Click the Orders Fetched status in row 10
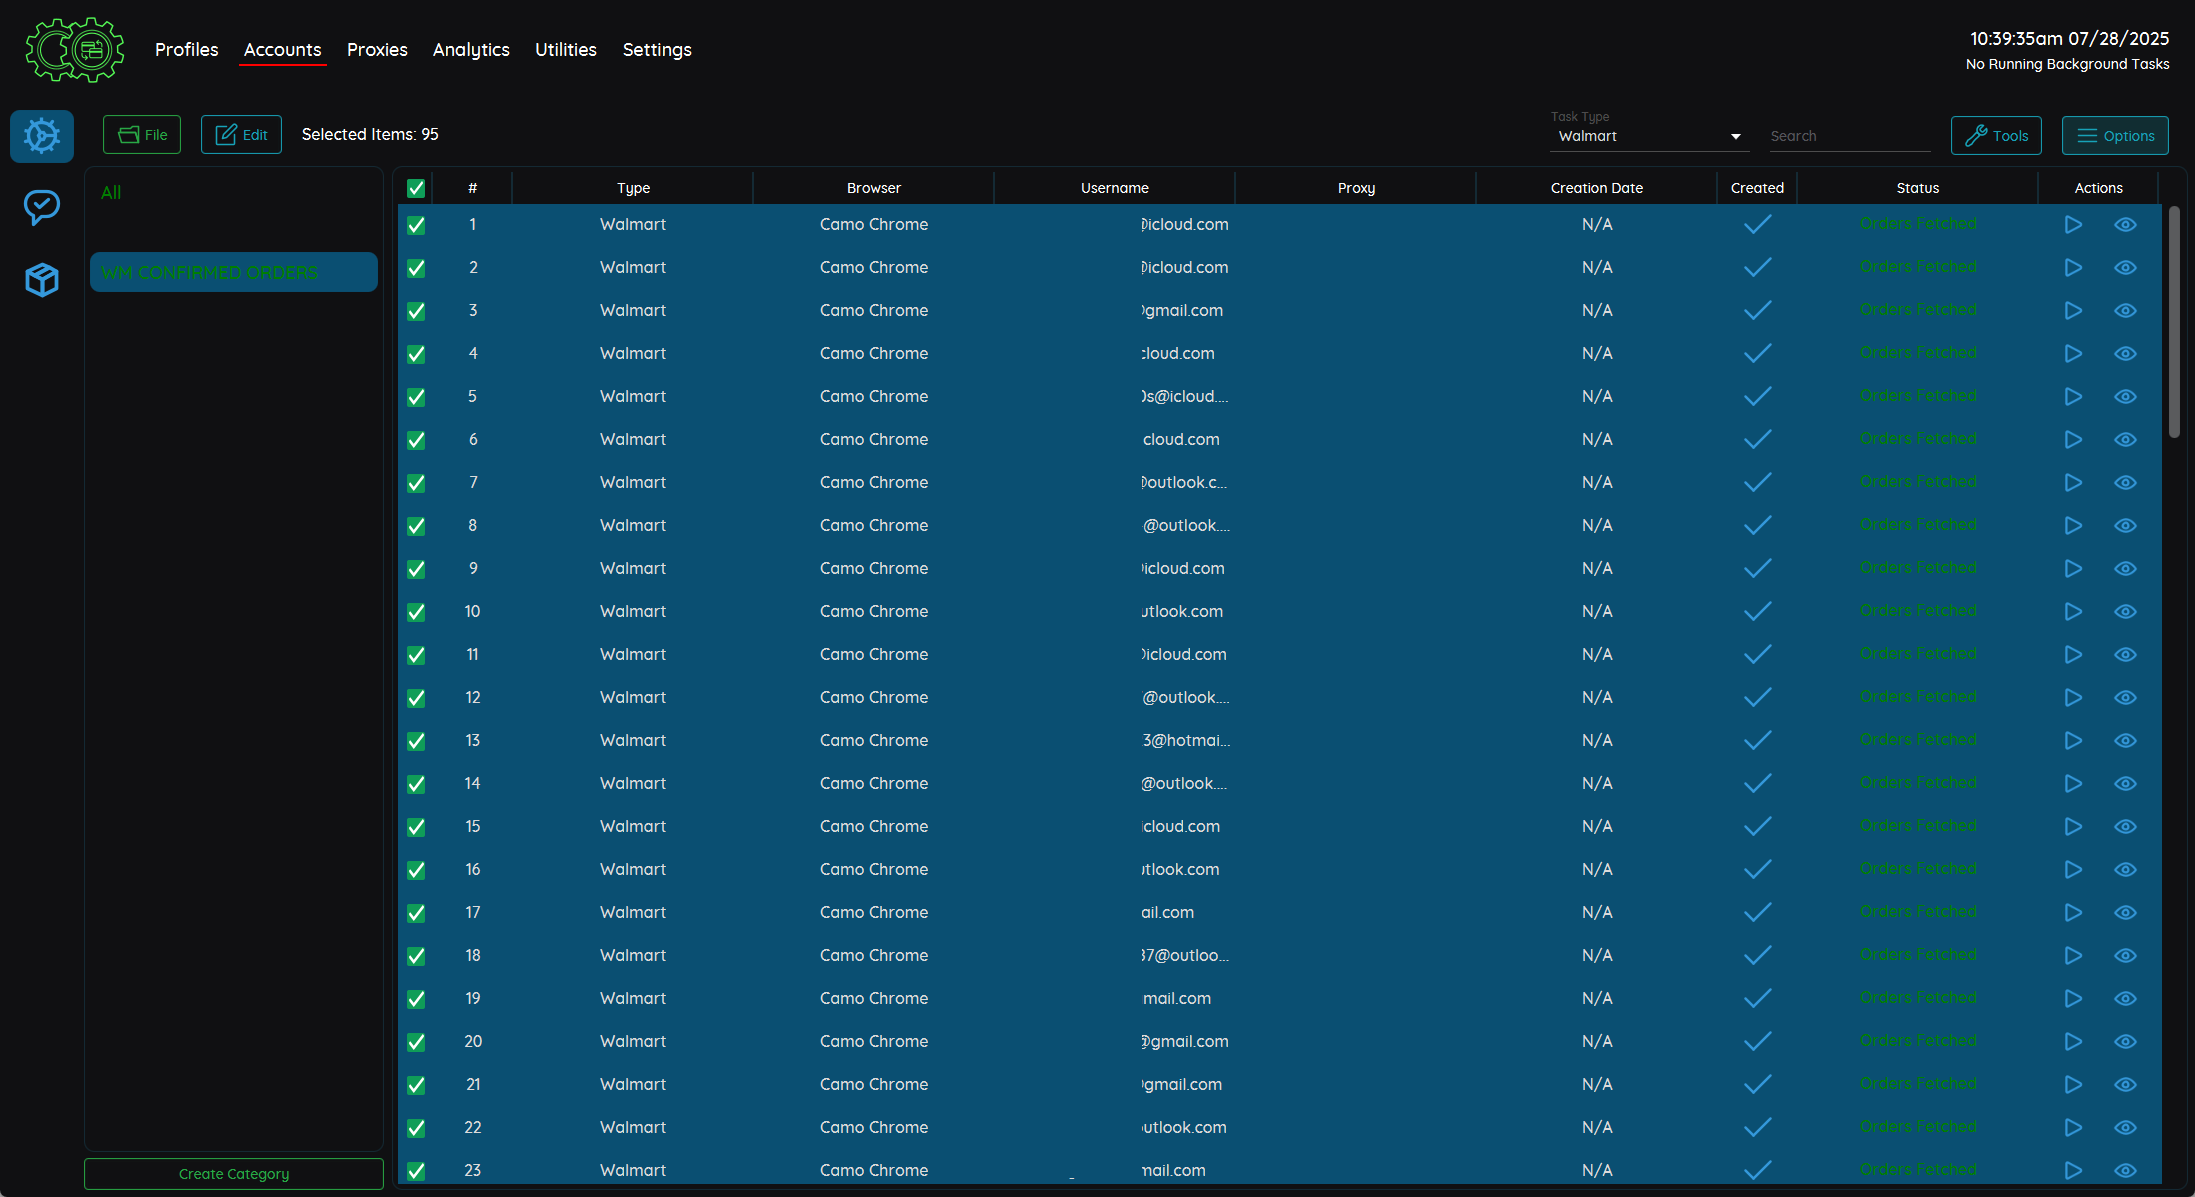This screenshot has height=1197, width=2195. click(x=1918, y=611)
